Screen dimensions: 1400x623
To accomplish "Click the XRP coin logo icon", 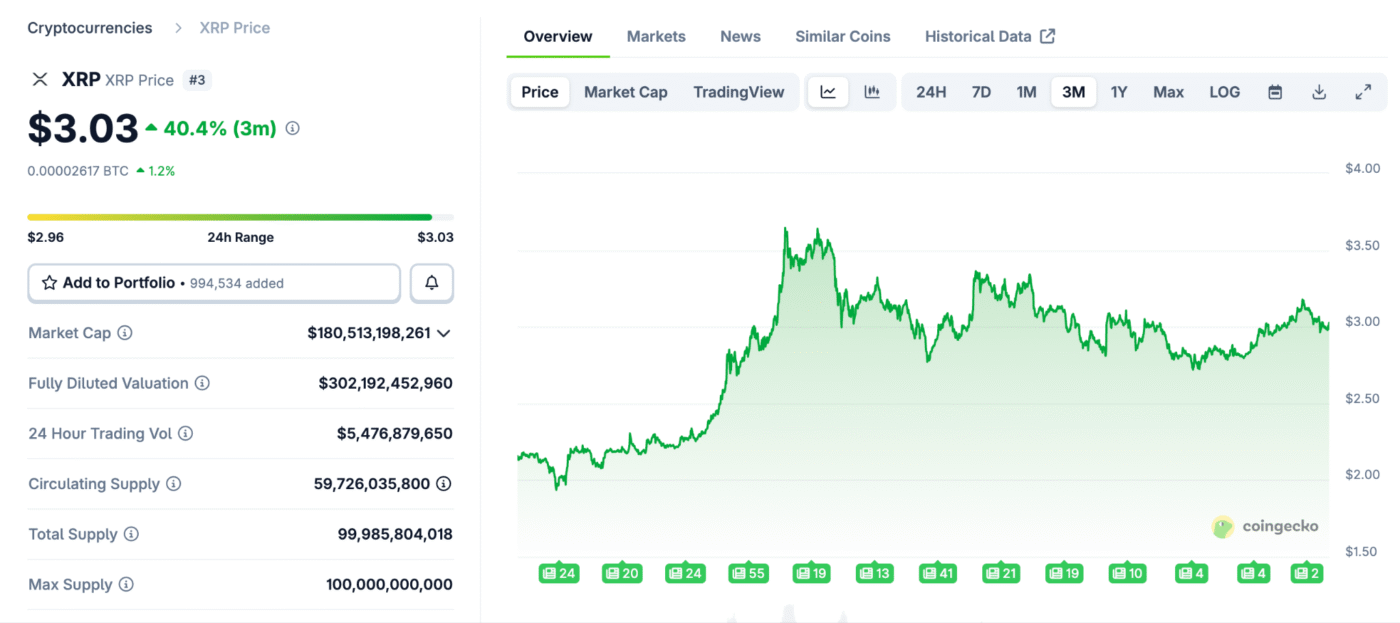I will pyautogui.click(x=40, y=80).
